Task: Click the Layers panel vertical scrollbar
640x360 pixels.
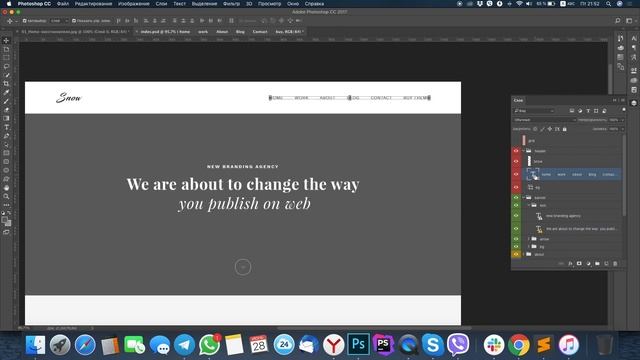Action: pos(624,176)
